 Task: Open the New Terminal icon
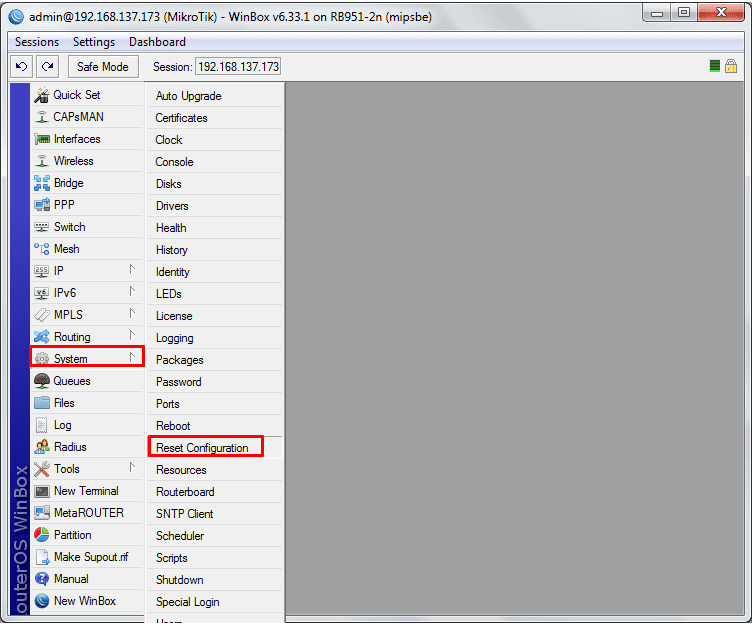point(41,491)
